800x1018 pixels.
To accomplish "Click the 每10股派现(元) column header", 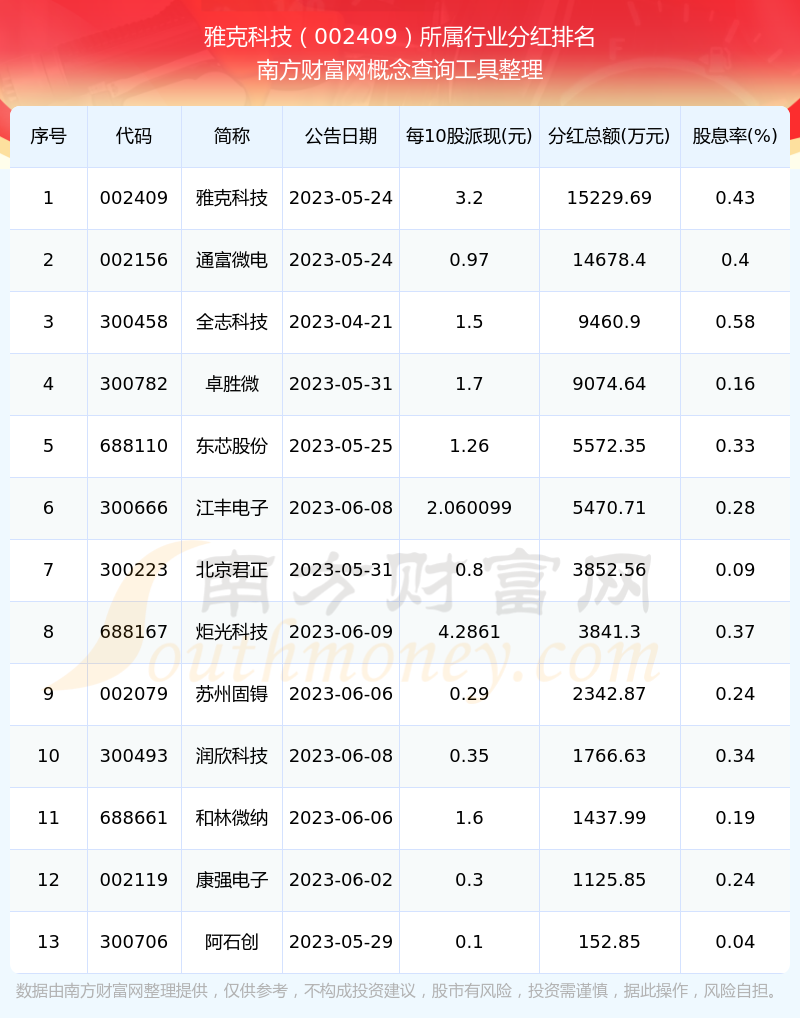I will (x=469, y=136).
